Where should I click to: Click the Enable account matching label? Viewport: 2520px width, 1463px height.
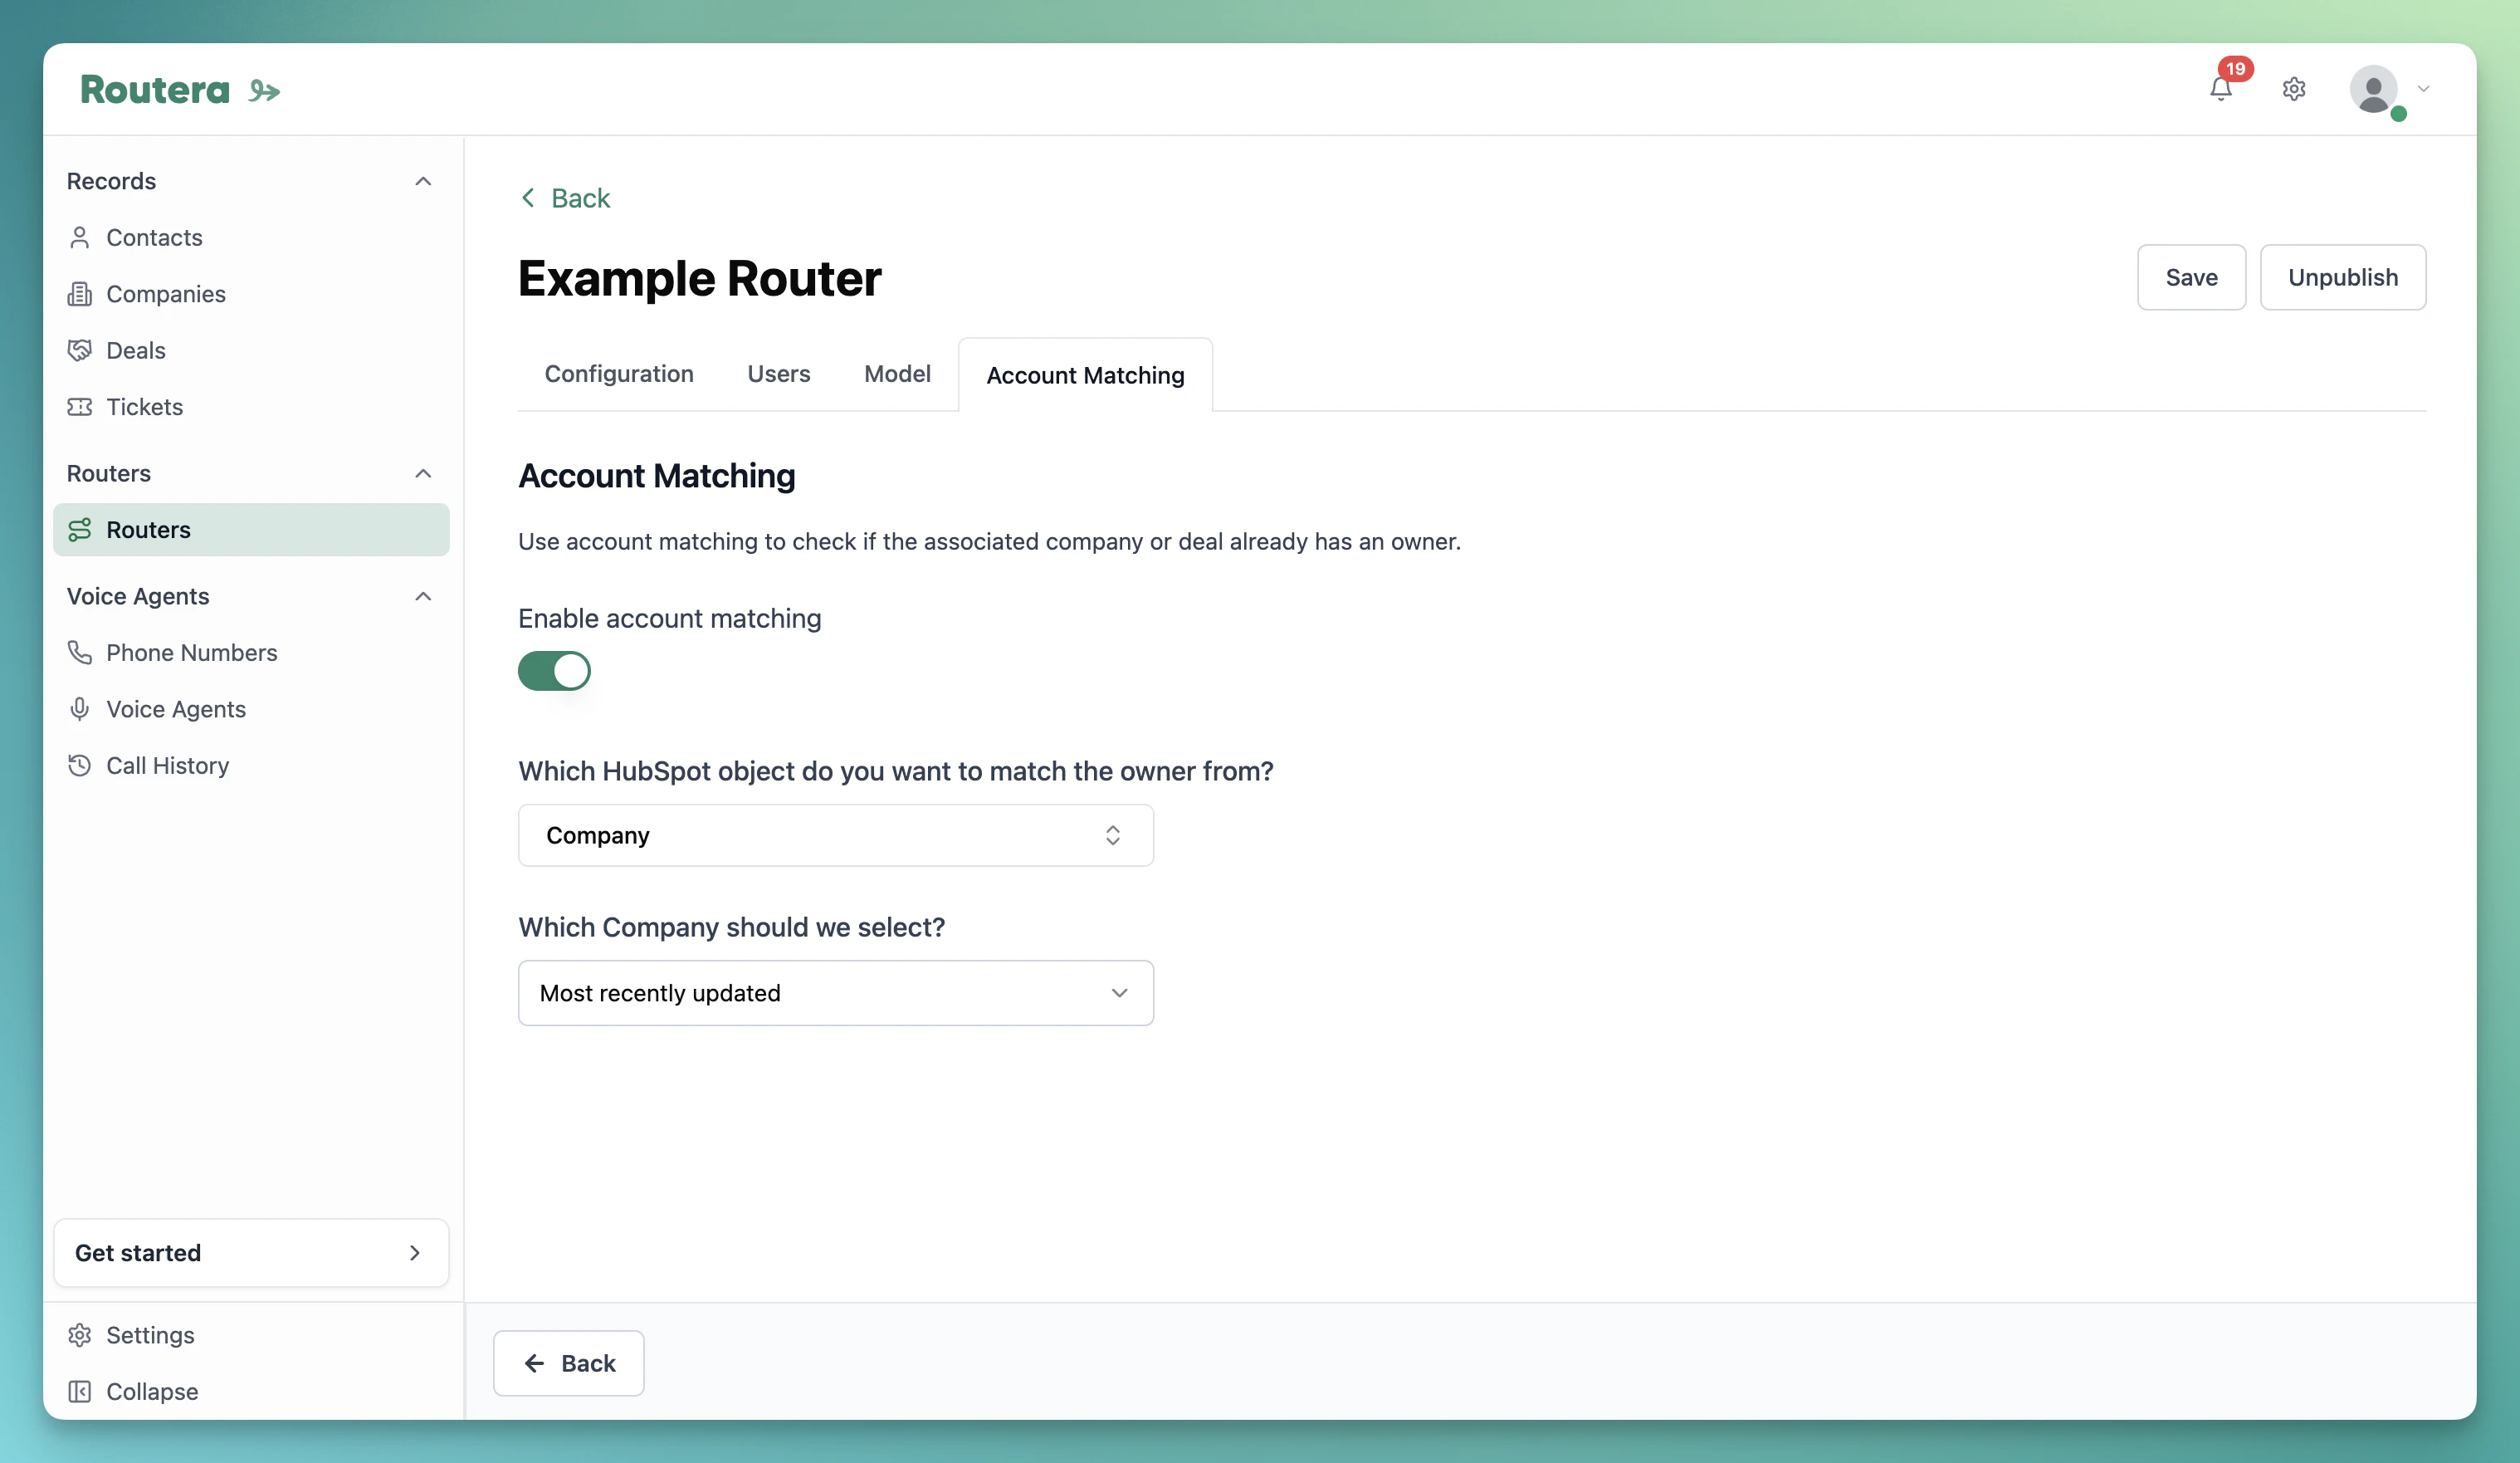[670, 619]
